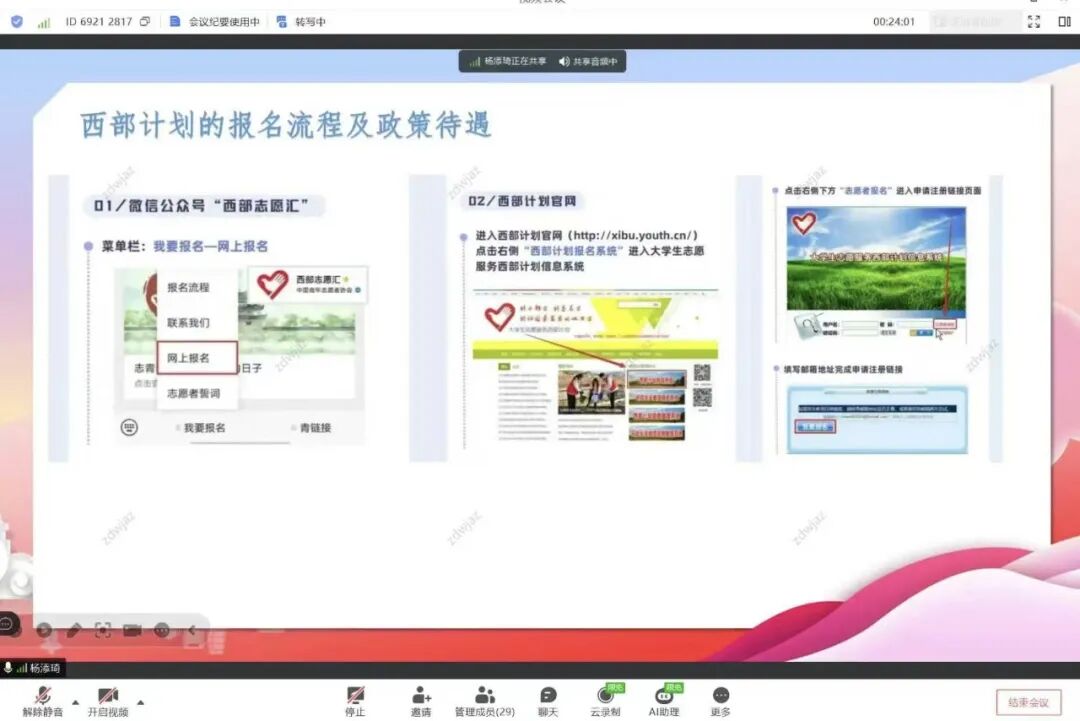Open the floating chat bubble icon

pyautogui.click(x=8, y=624)
